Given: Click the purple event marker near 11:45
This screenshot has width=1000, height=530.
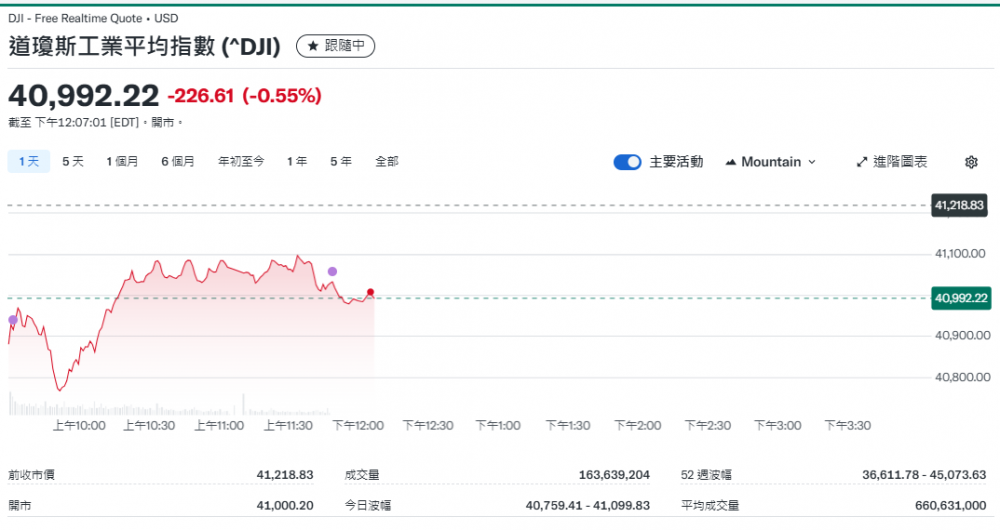Looking at the screenshot, I should [x=332, y=271].
